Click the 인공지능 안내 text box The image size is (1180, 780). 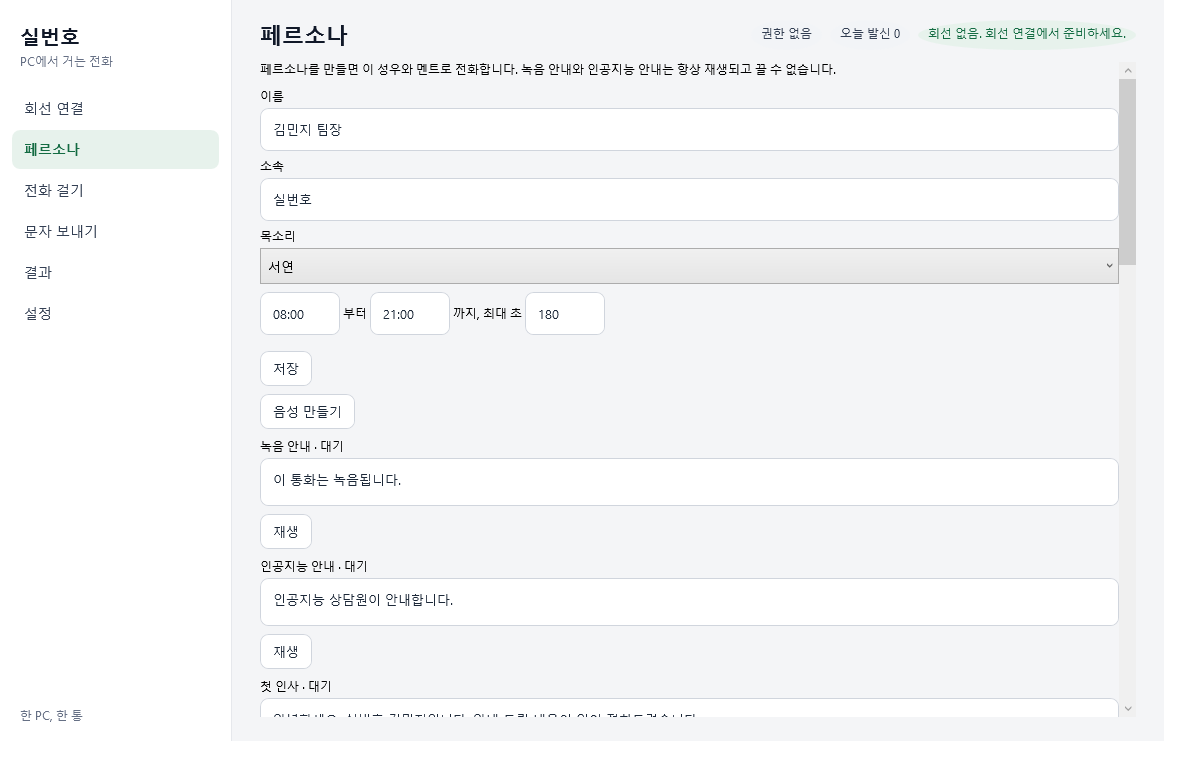[x=689, y=602]
